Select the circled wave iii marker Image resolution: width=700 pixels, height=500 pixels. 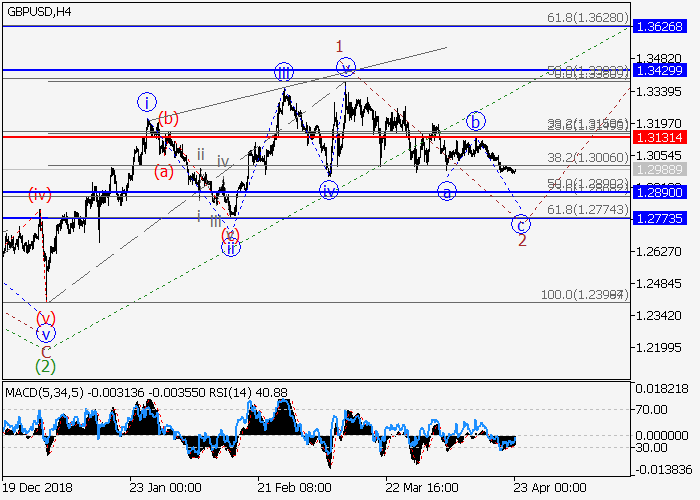click(x=284, y=72)
